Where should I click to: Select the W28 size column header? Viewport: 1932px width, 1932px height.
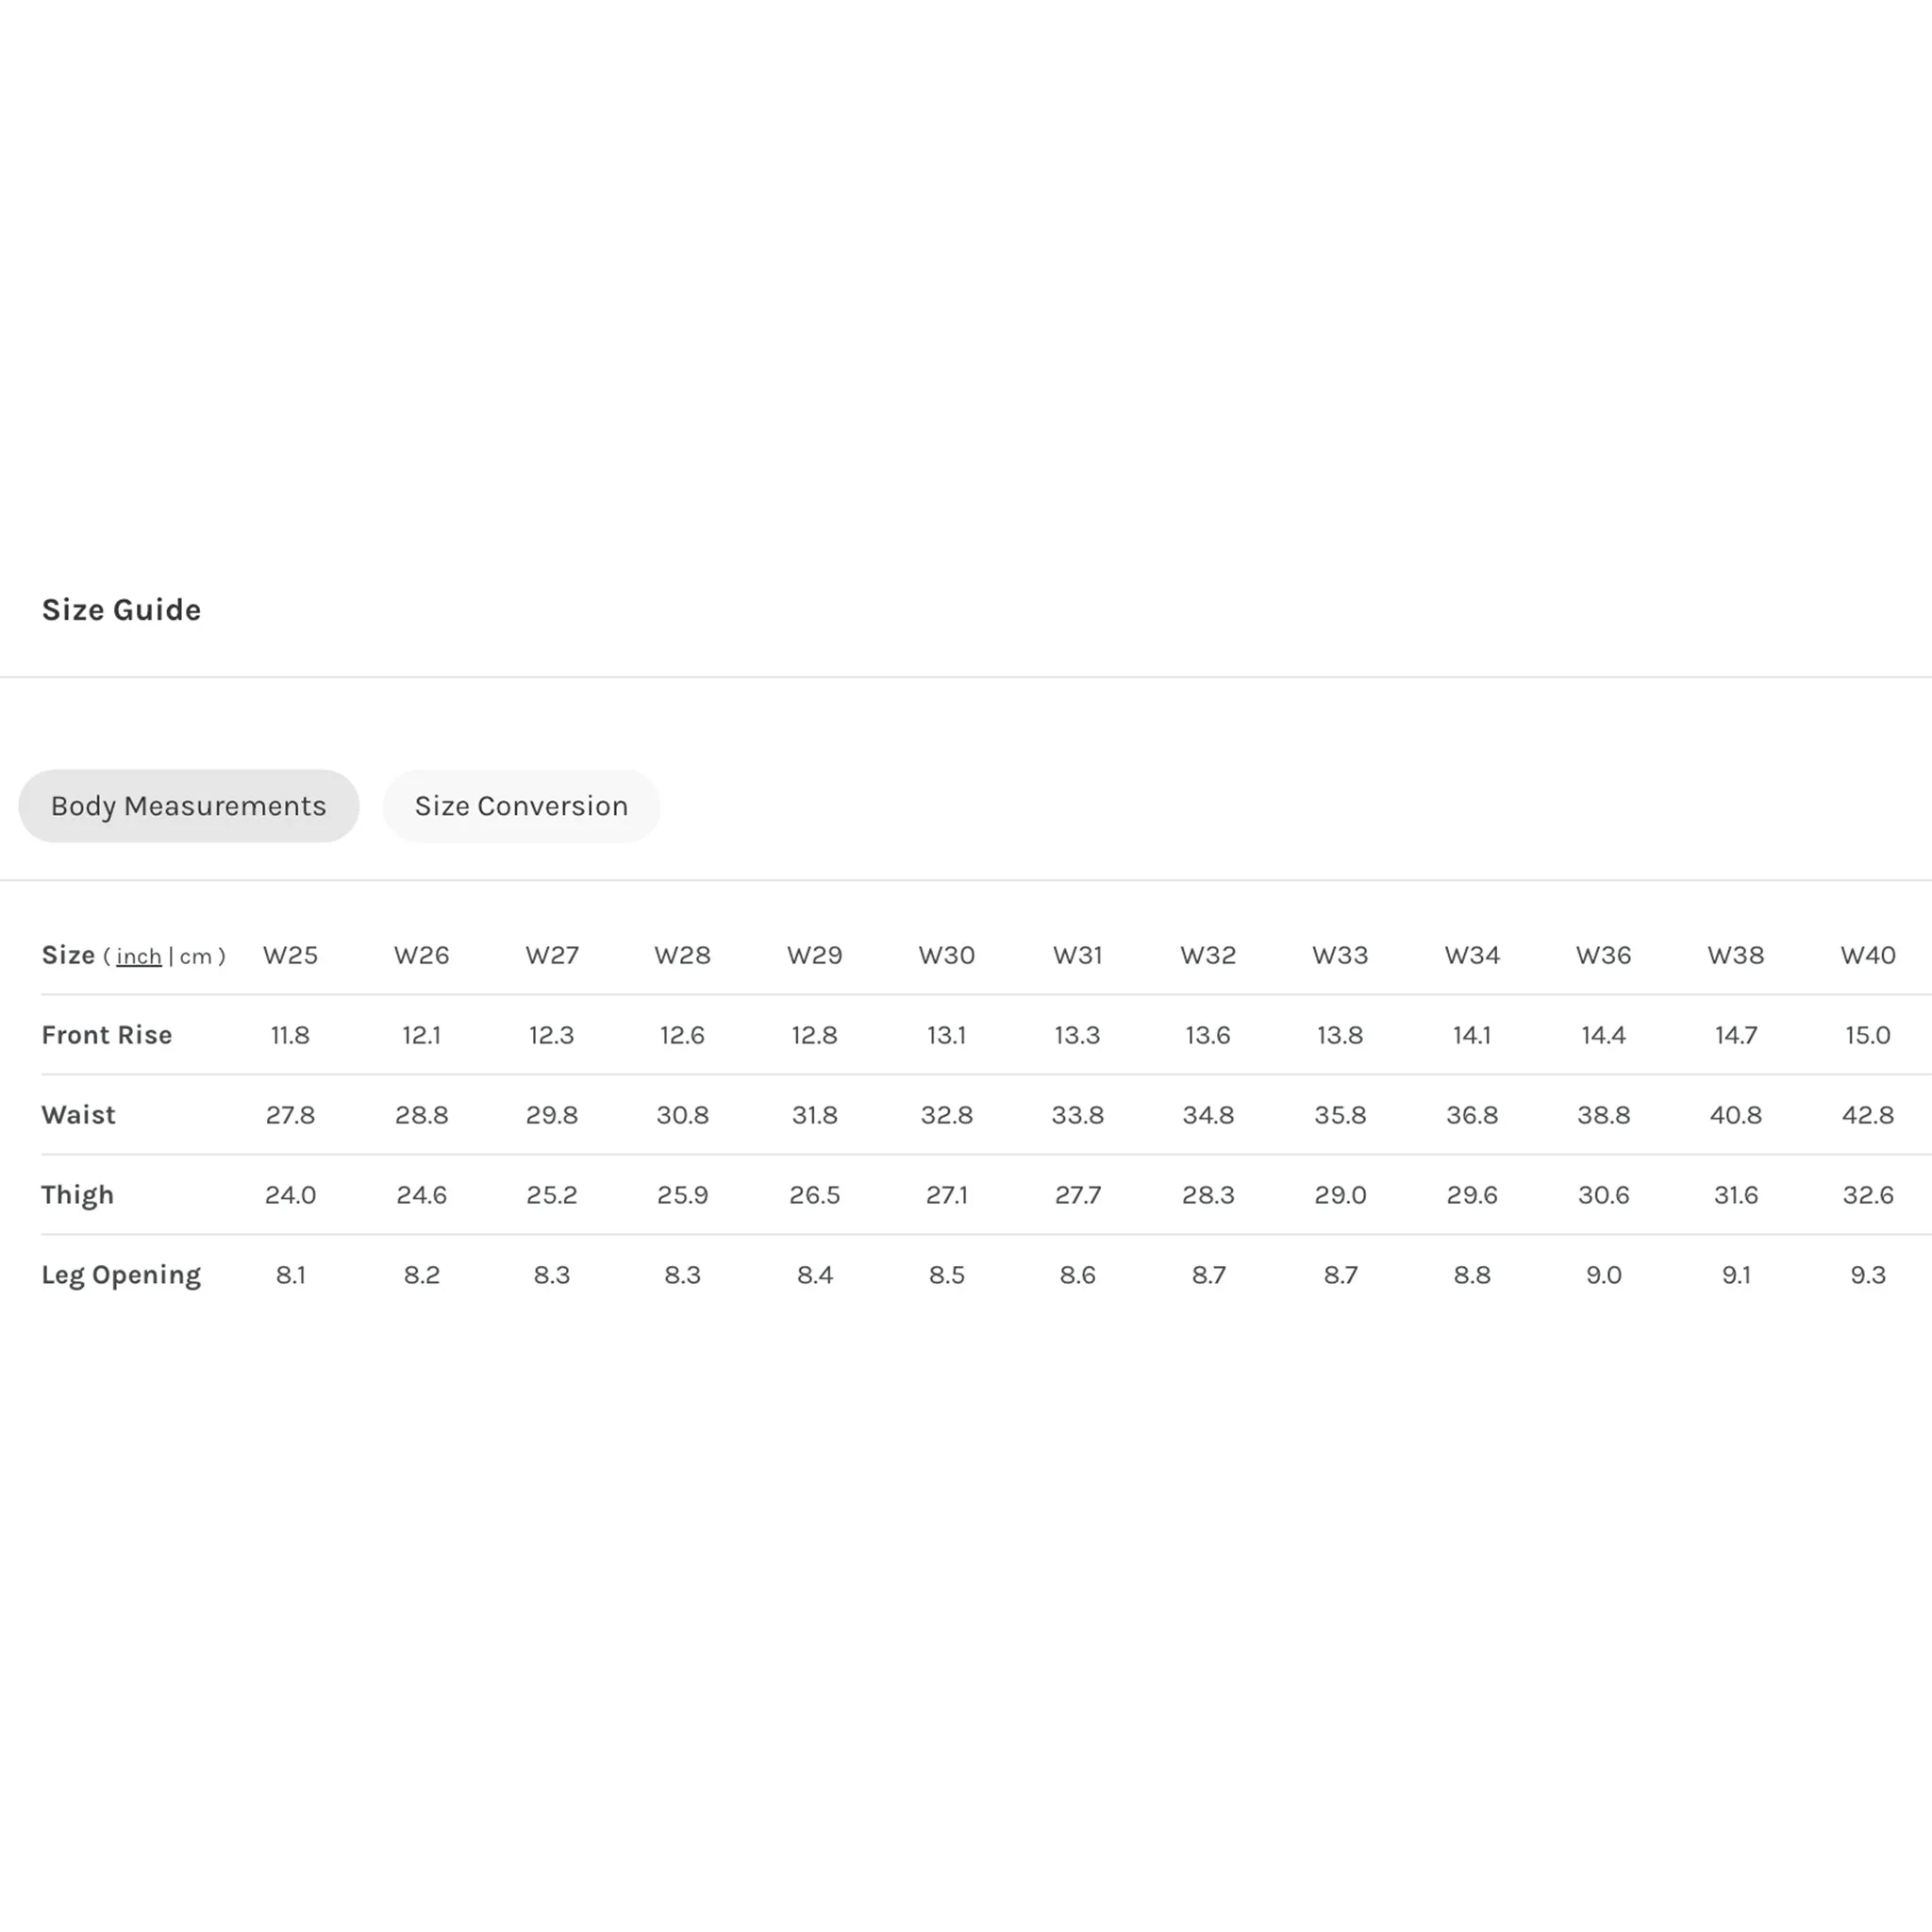point(682,955)
